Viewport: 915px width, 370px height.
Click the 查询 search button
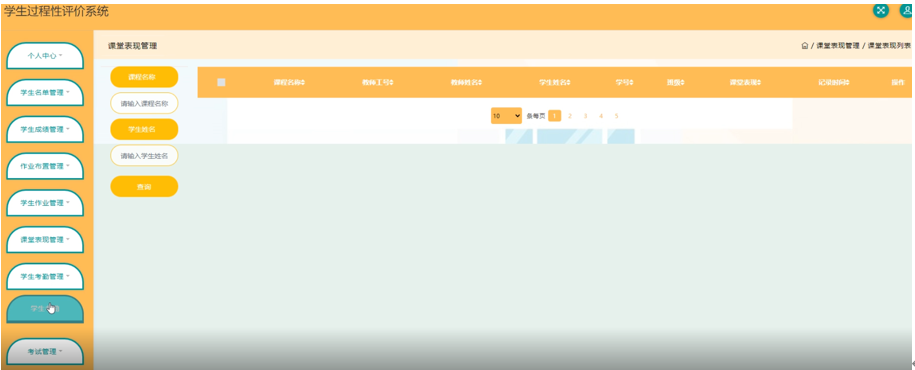pyautogui.click(x=144, y=187)
